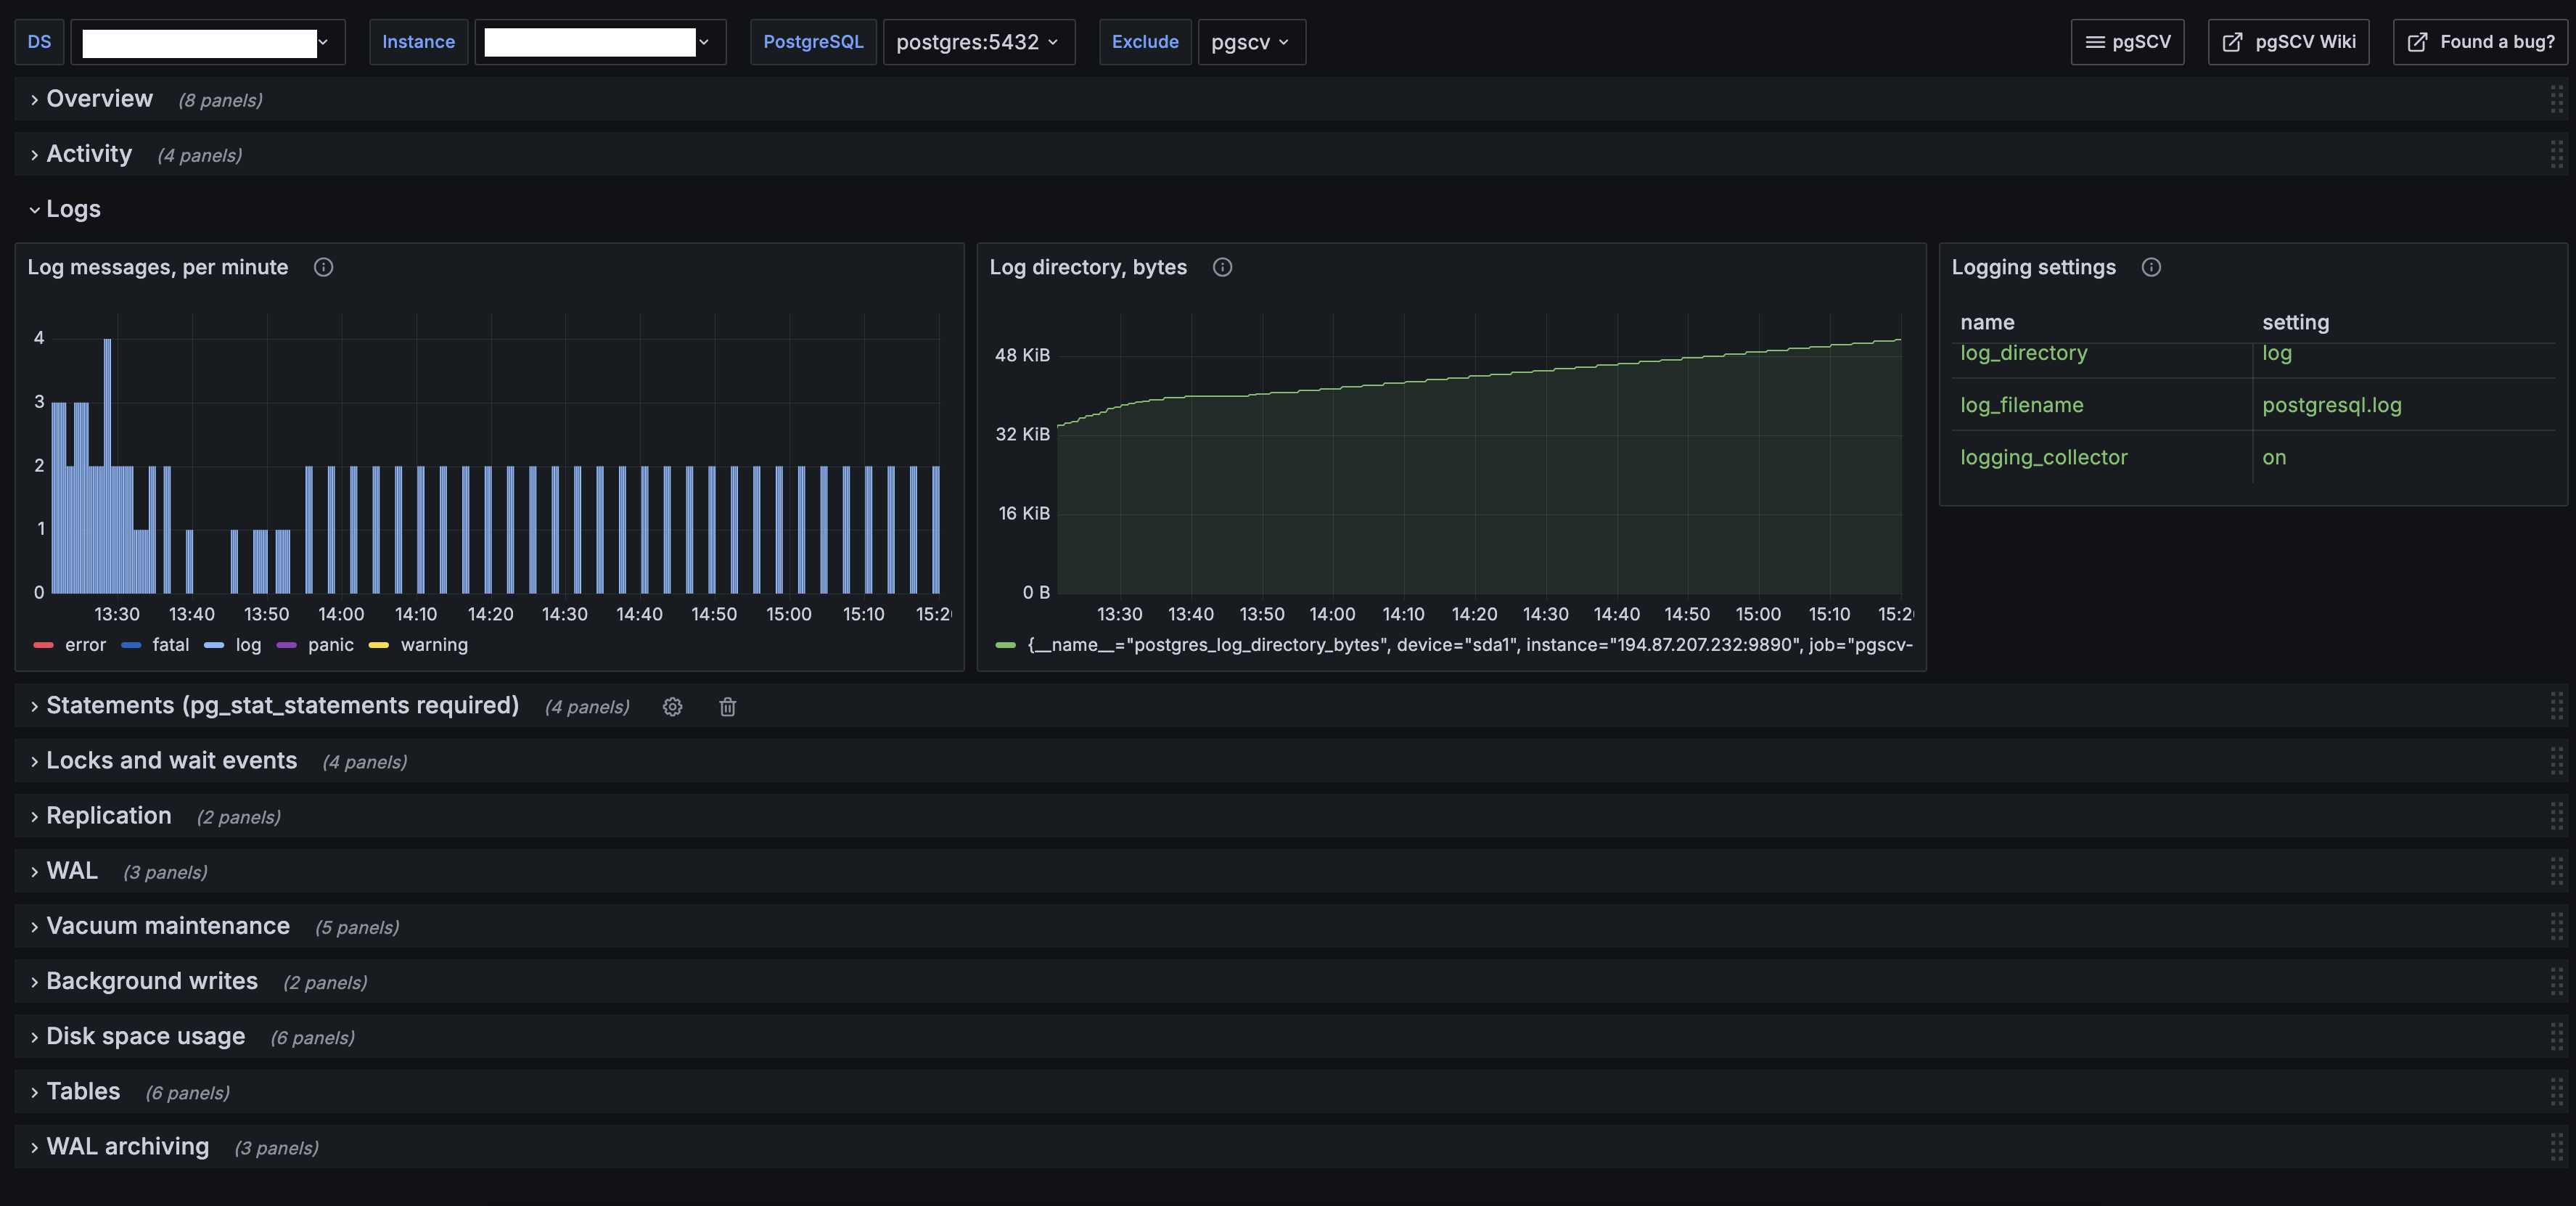Toggle error series in legend
The width and height of the screenshot is (2576, 1206).
tap(84, 645)
